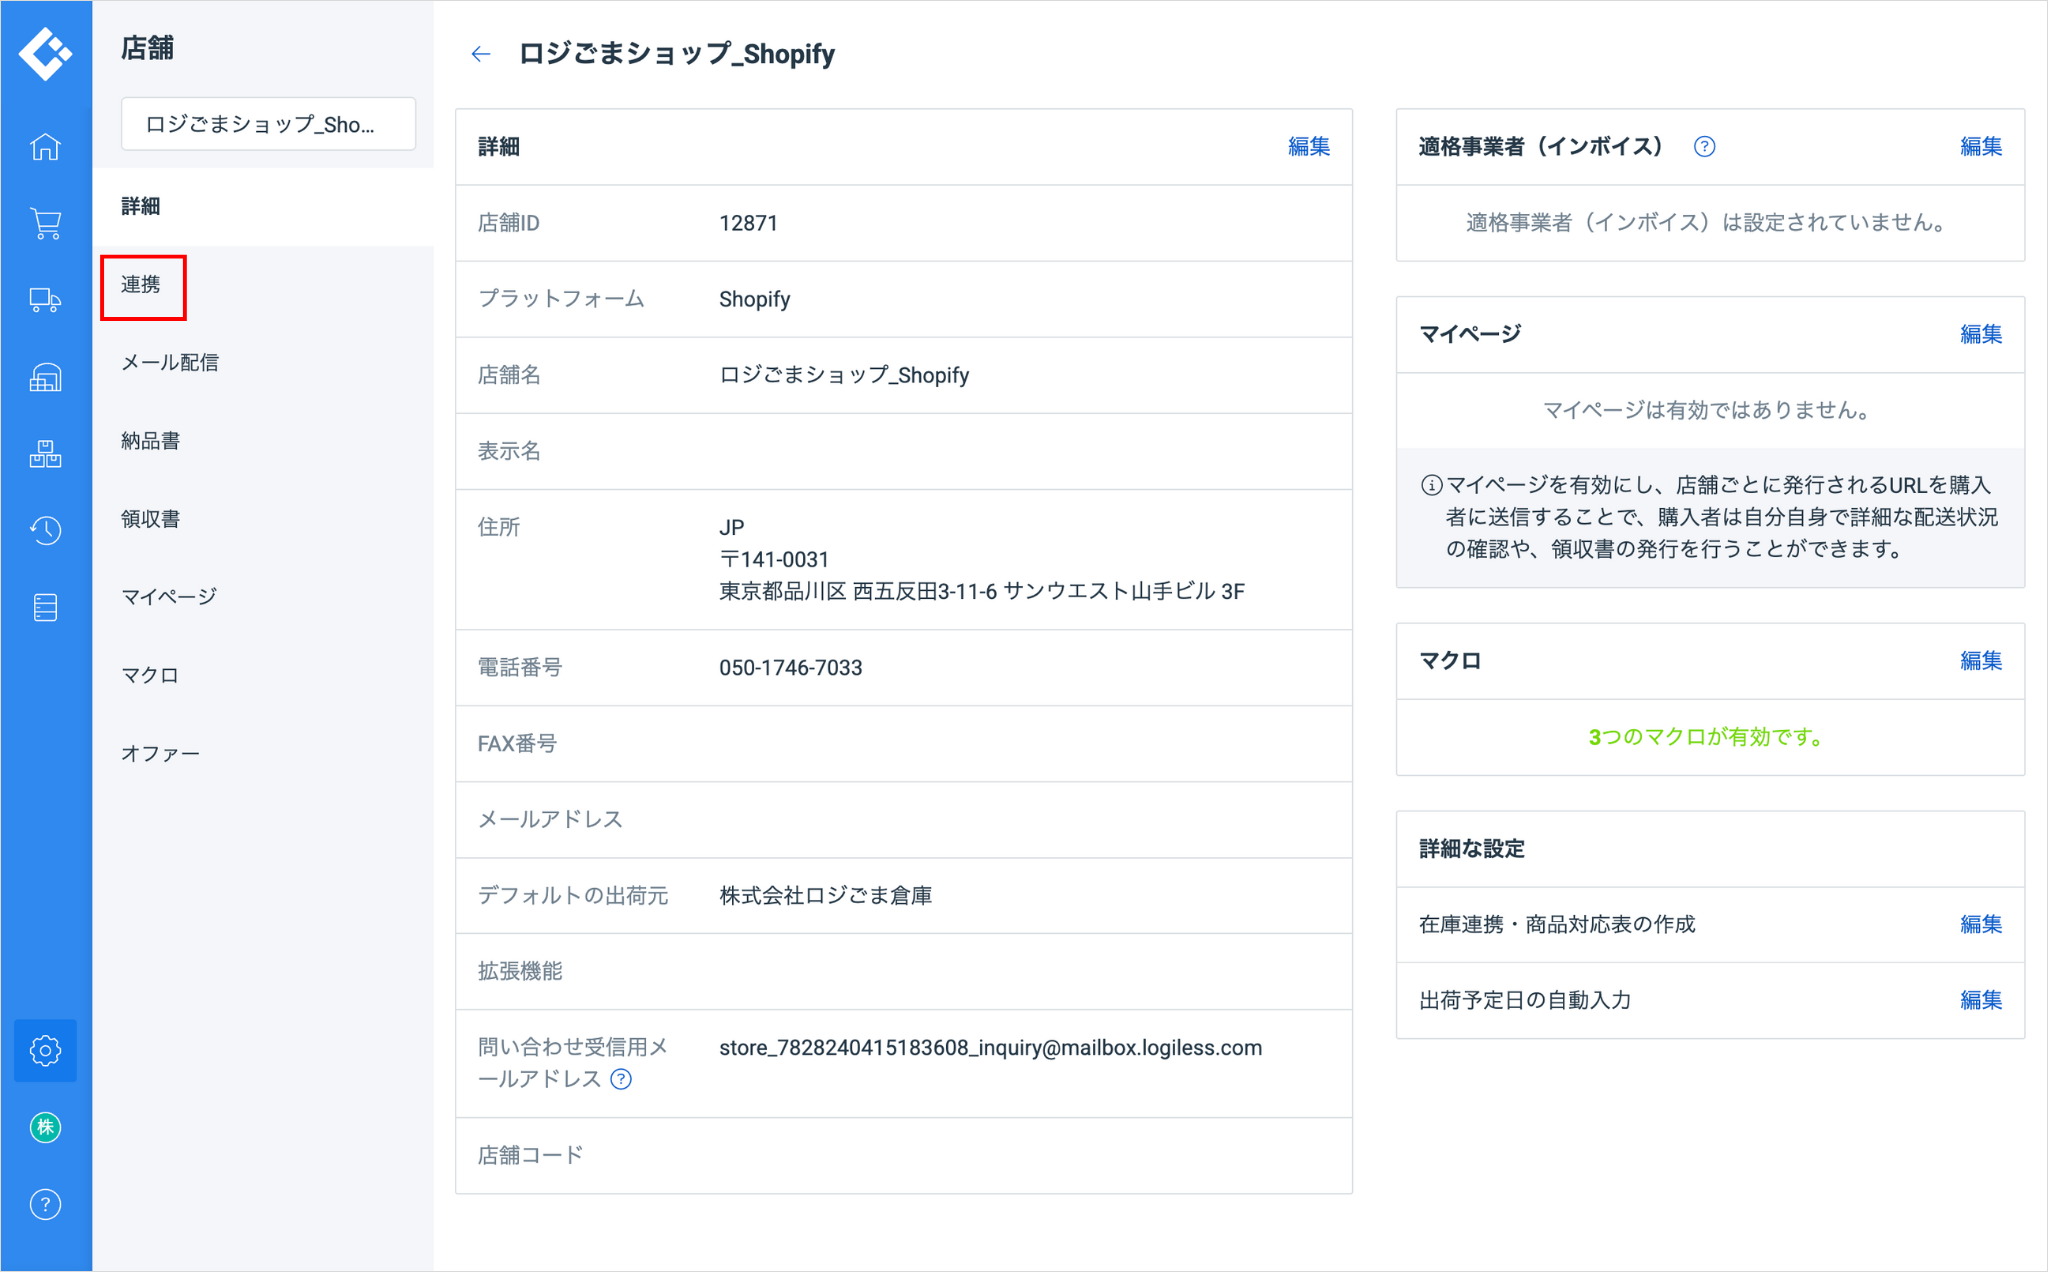The image size is (2048, 1272).
Task: Click the home icon in sidebar
Action: (45, 147)
